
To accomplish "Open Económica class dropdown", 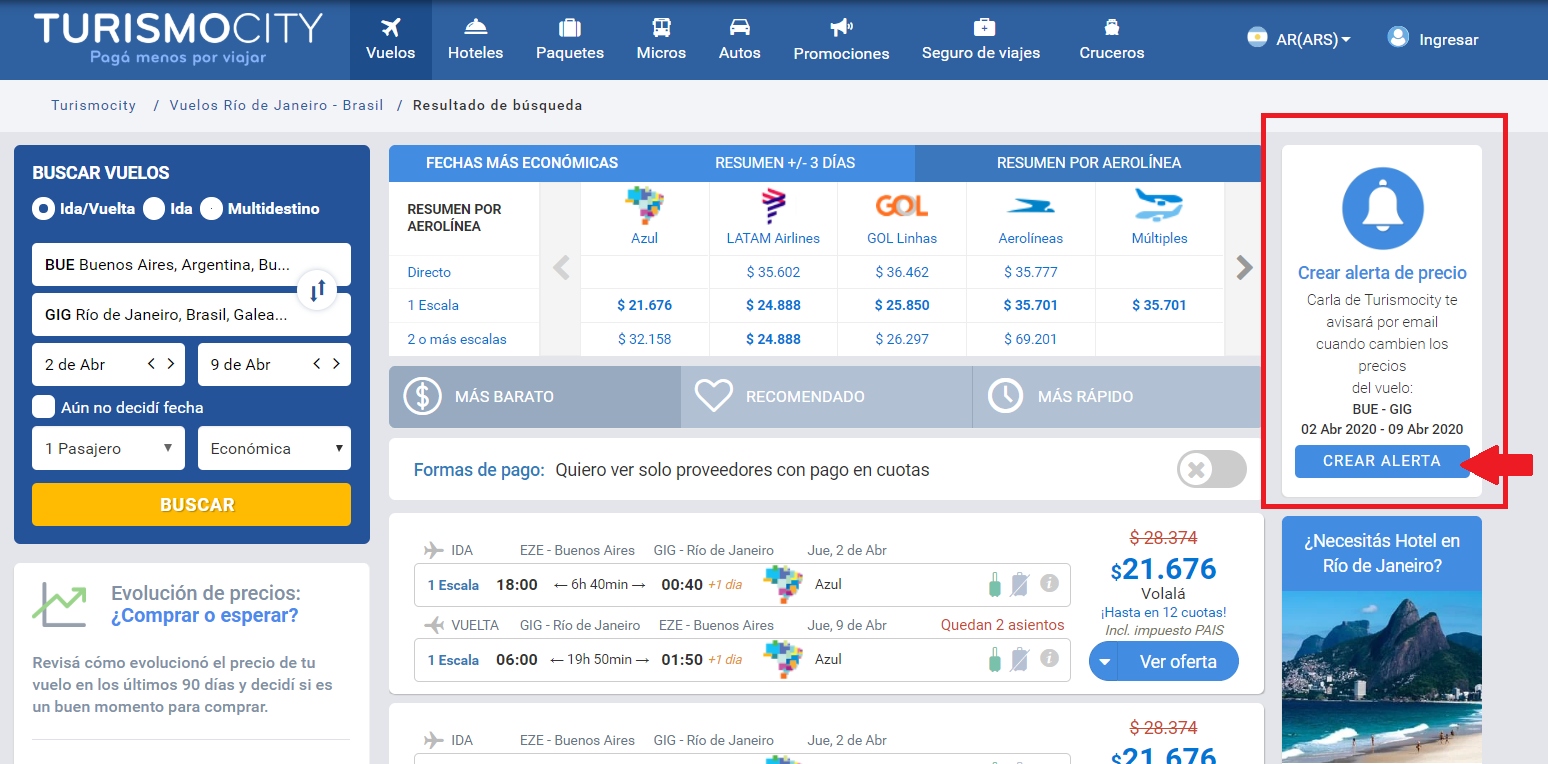I will (274, 448).
